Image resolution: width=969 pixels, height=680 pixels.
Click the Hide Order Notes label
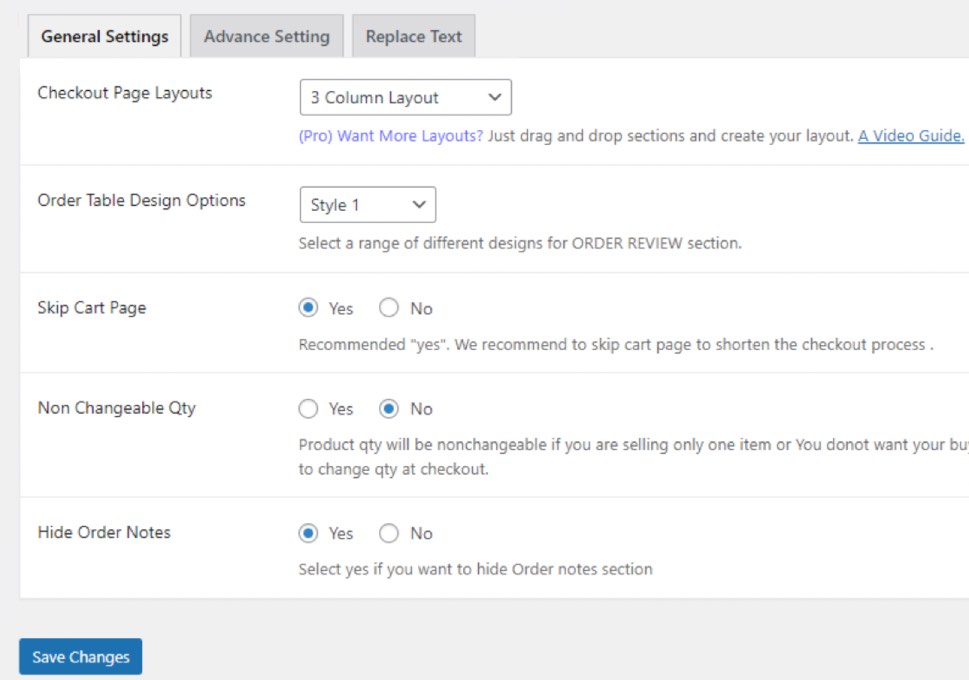(104, 532)
